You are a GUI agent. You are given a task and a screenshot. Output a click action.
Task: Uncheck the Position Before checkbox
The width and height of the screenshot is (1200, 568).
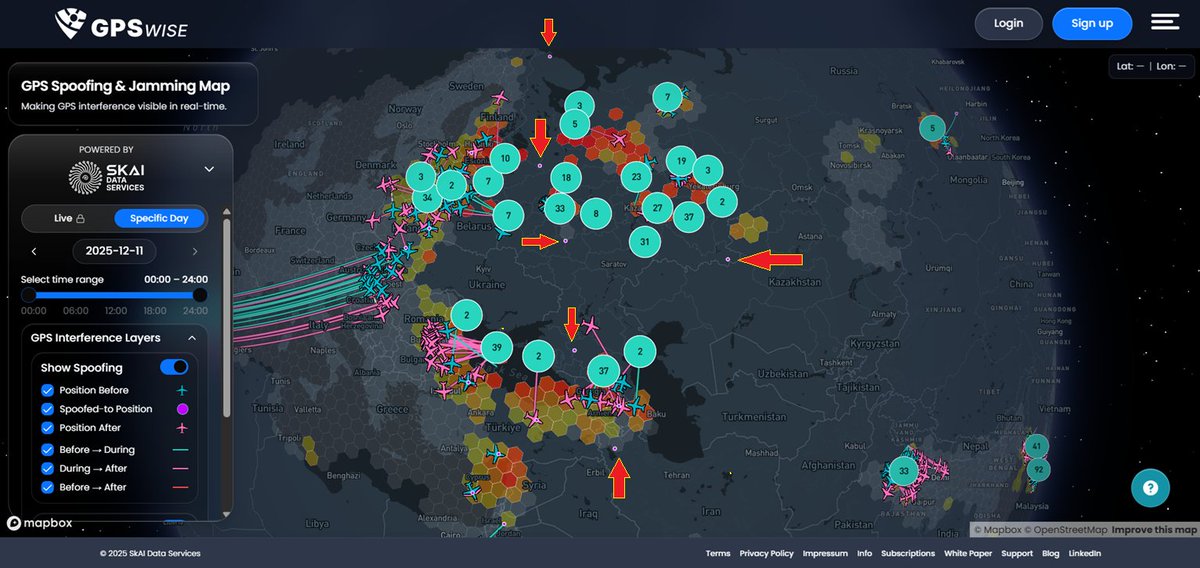(x=47, y=390)
